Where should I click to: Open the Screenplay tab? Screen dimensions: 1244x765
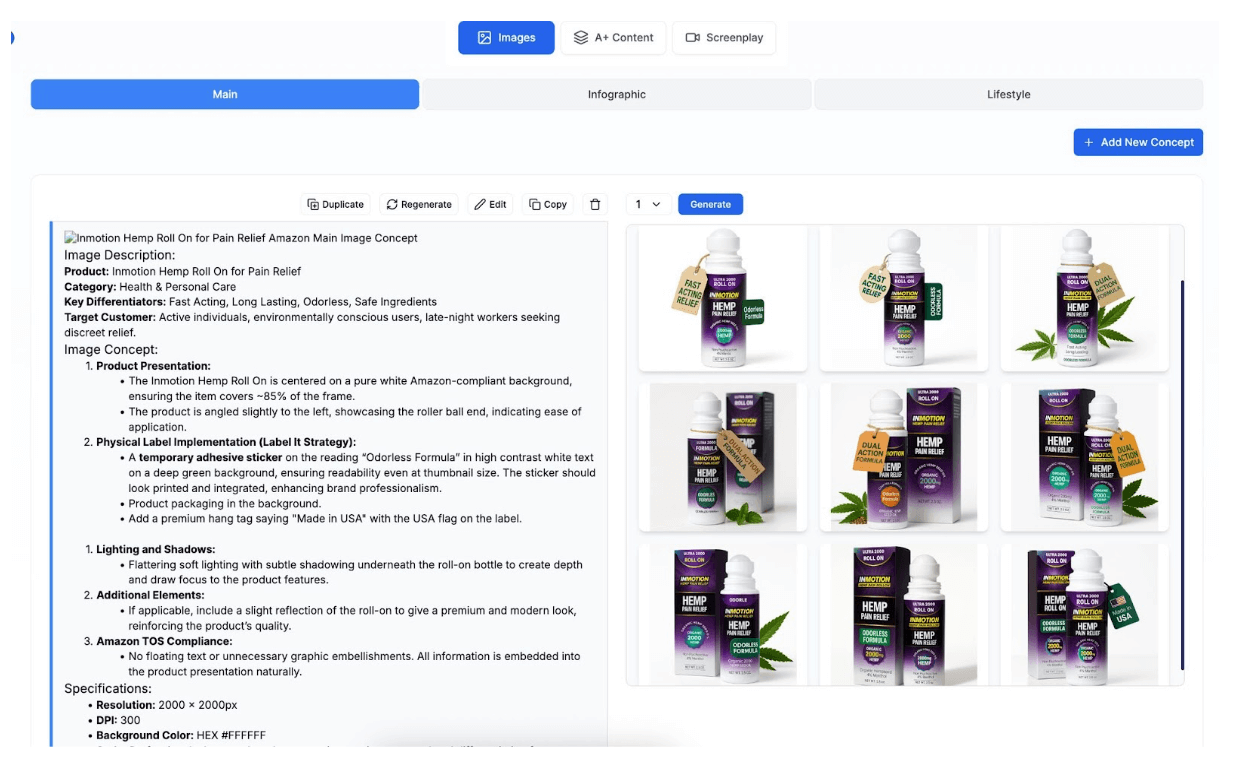[724, 38]
